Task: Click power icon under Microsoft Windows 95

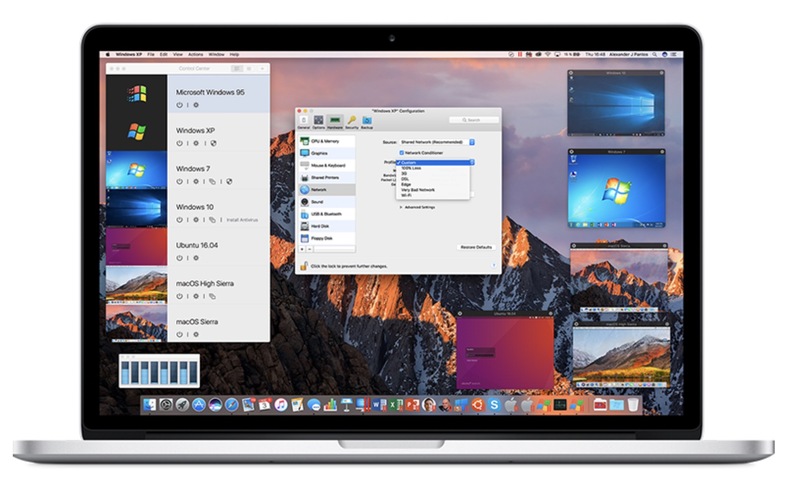Action: click(180, 105)
